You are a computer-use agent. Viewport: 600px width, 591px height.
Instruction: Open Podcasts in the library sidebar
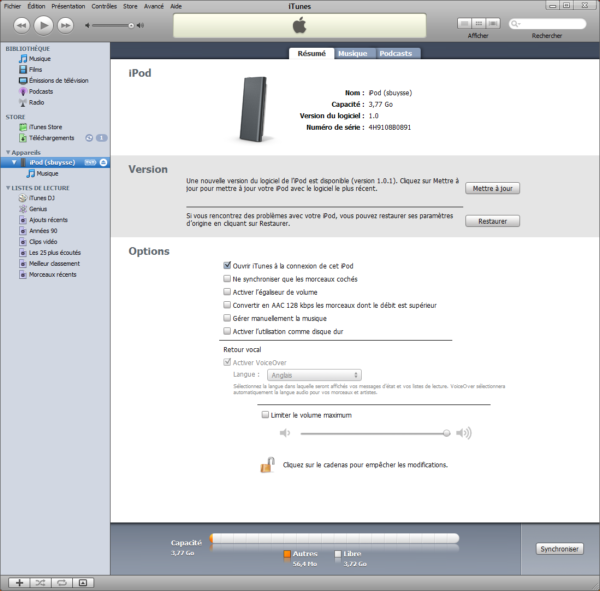pos(41,91)
